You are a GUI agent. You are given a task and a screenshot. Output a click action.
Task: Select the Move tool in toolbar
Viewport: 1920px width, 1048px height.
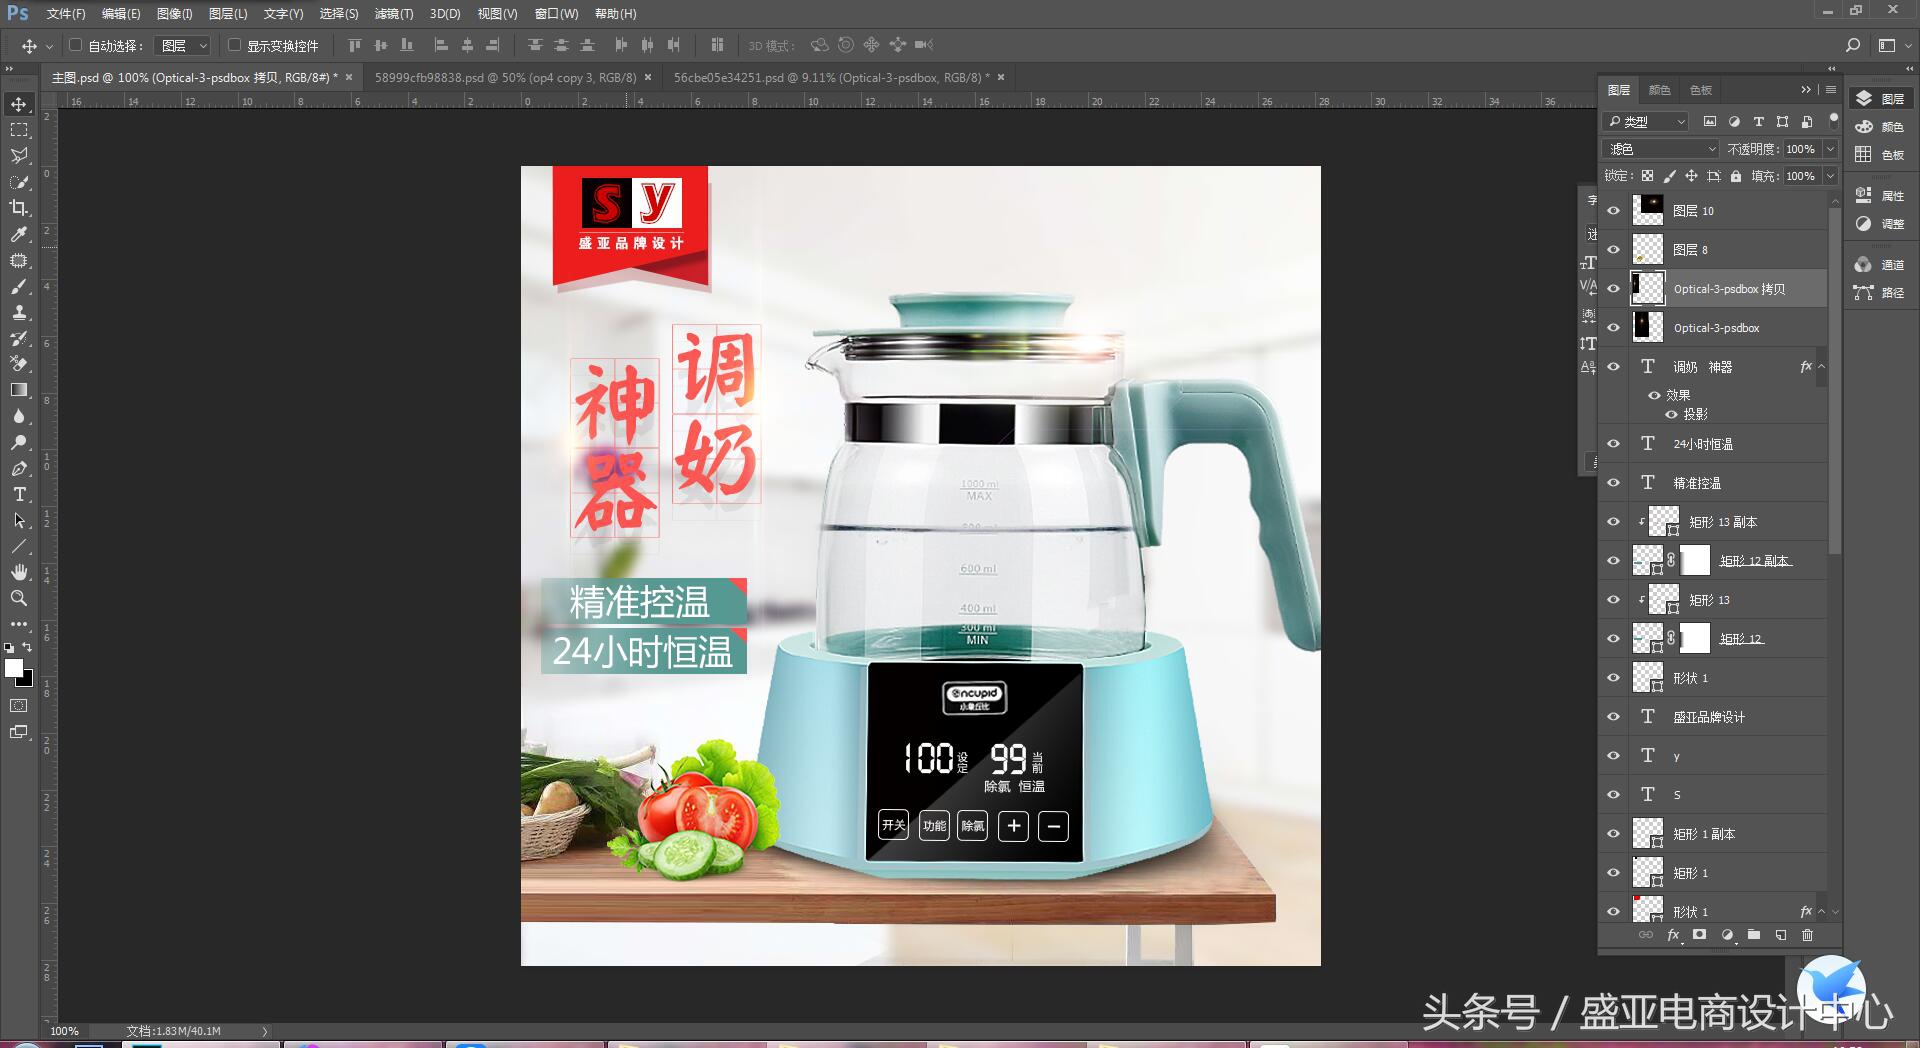(18, 103)
